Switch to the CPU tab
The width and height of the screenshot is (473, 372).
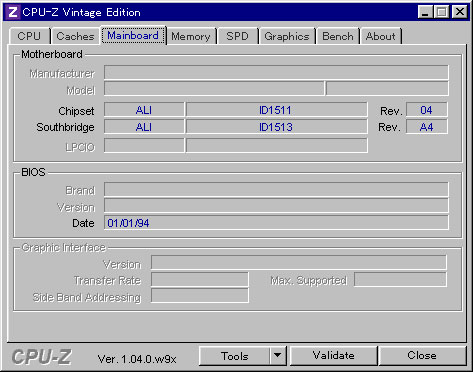[x=29, y=36]
